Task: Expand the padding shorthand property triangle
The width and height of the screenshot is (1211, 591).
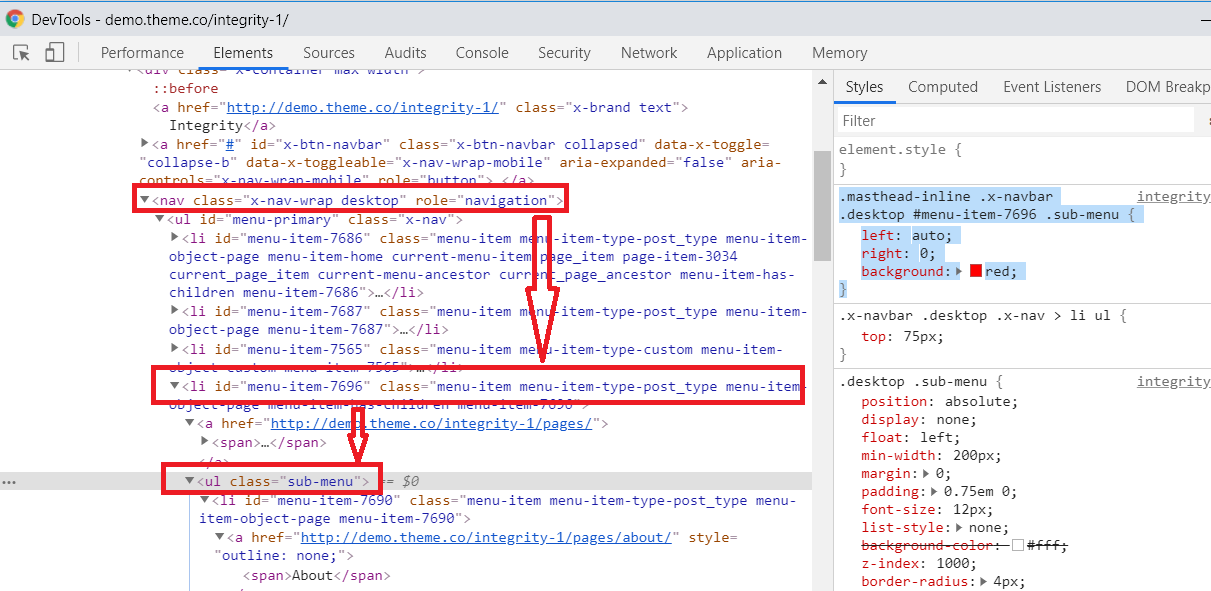Action: (x=936, y=492)
